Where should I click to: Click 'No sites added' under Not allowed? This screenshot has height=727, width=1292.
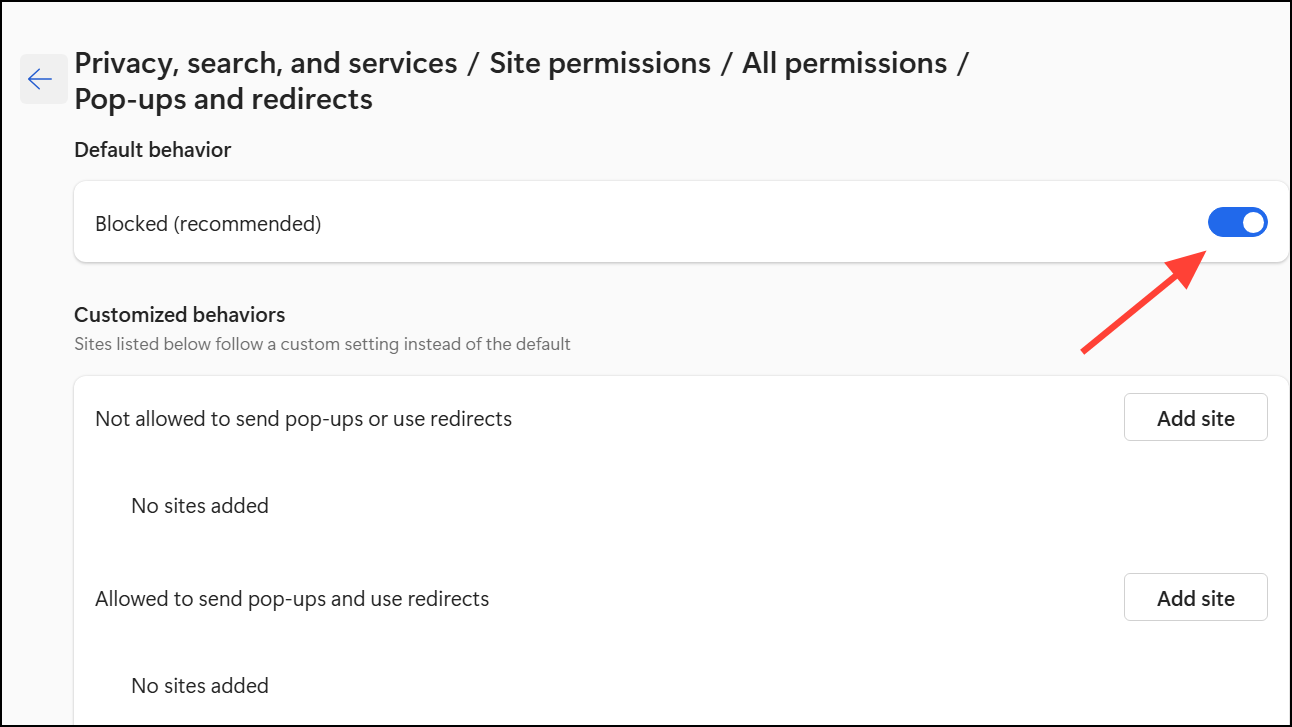pos(200,506)
